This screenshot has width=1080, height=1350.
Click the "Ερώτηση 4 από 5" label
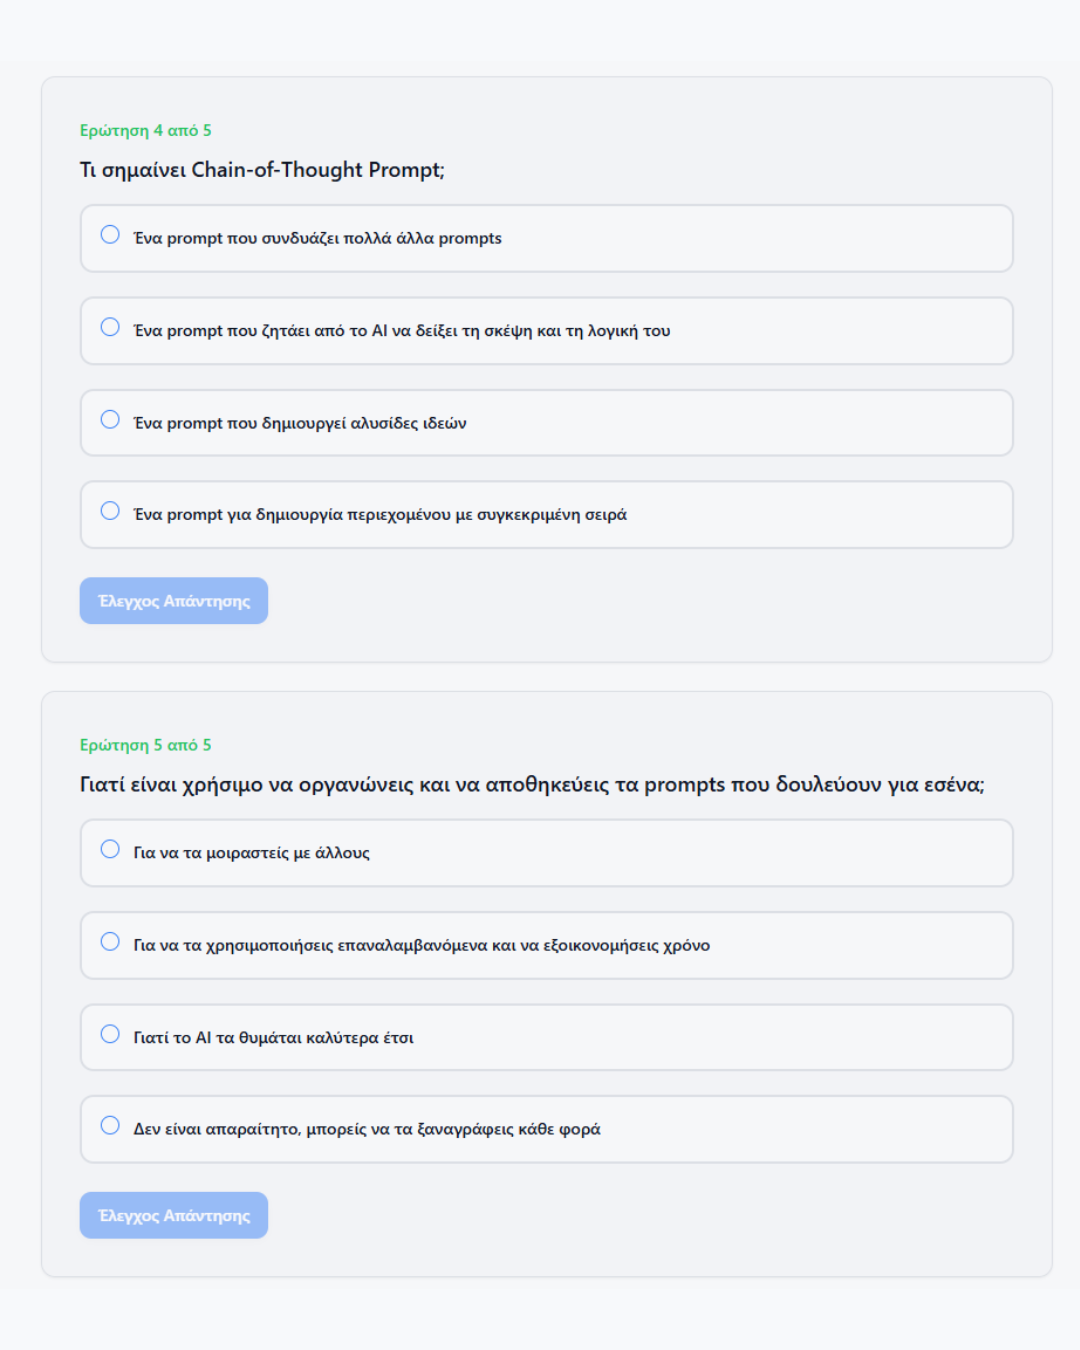click(x=146, y=131)
